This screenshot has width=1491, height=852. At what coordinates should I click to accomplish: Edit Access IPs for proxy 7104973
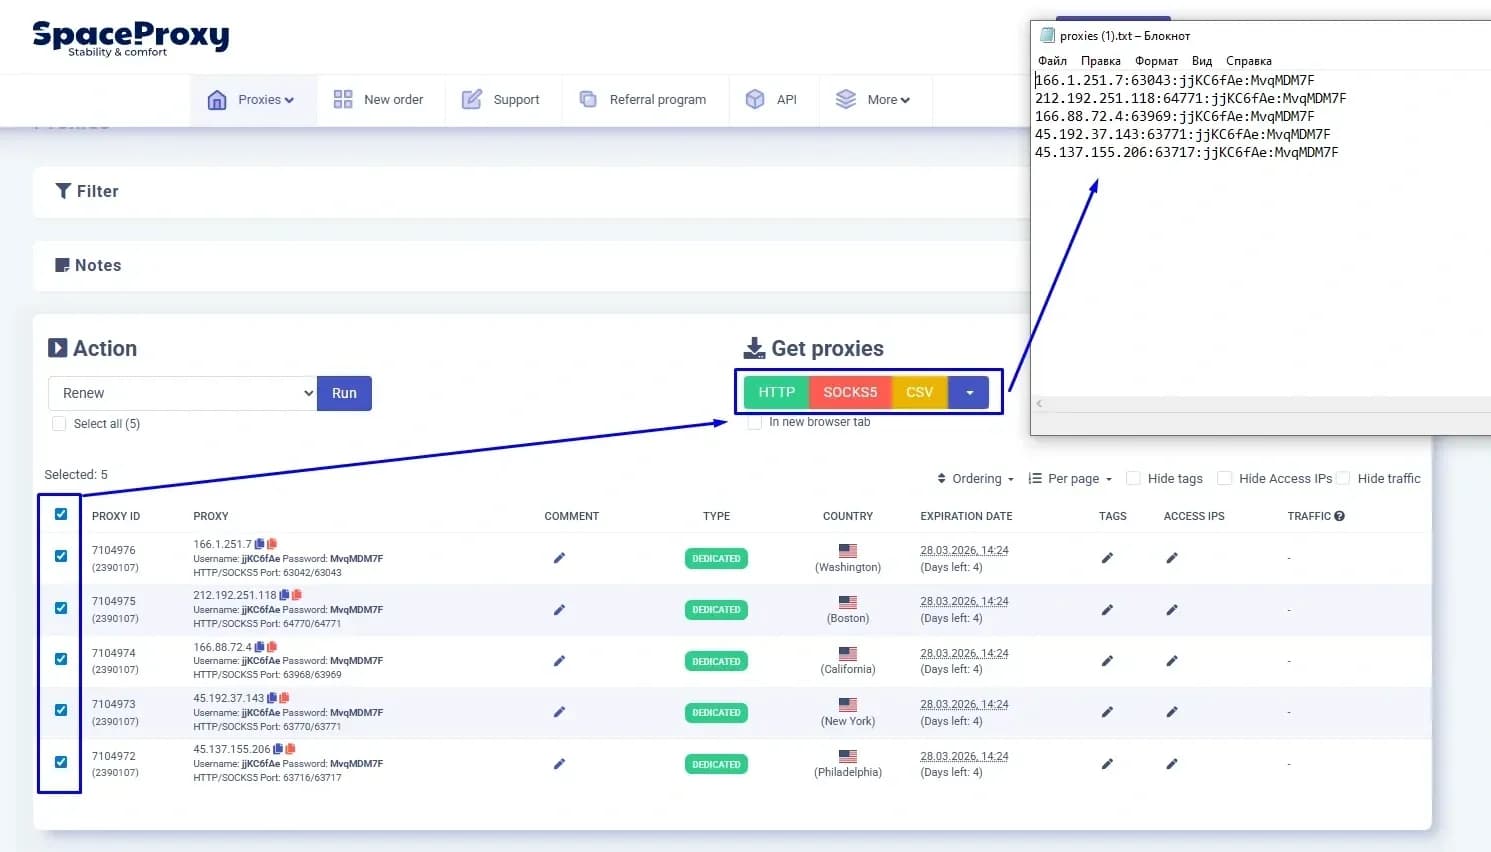click(1171, 710)
